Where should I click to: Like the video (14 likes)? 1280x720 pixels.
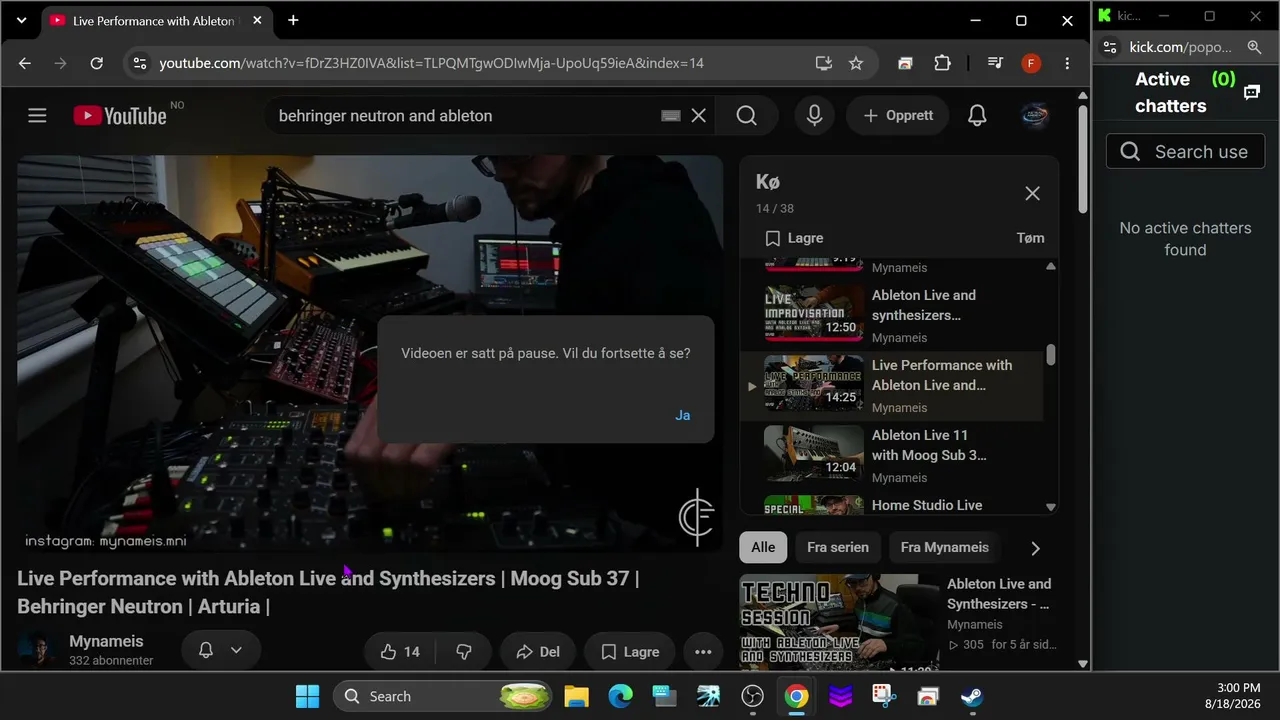click(400, 652)
